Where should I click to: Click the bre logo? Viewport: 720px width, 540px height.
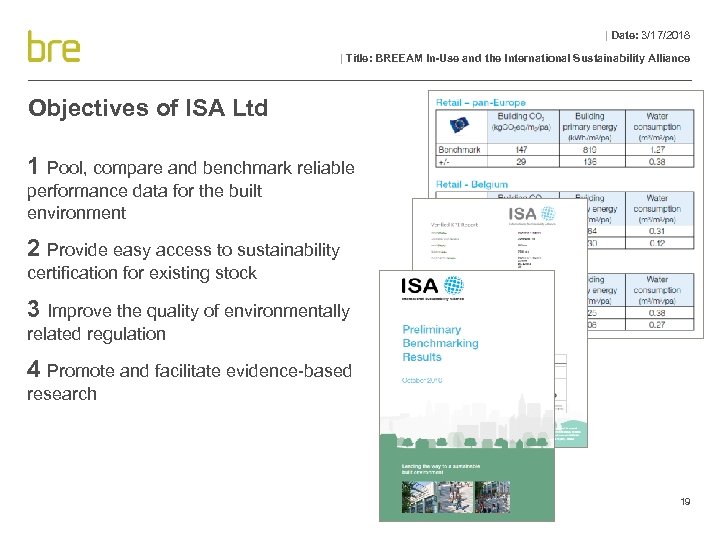pyautogui.click(x=54, y=46)
